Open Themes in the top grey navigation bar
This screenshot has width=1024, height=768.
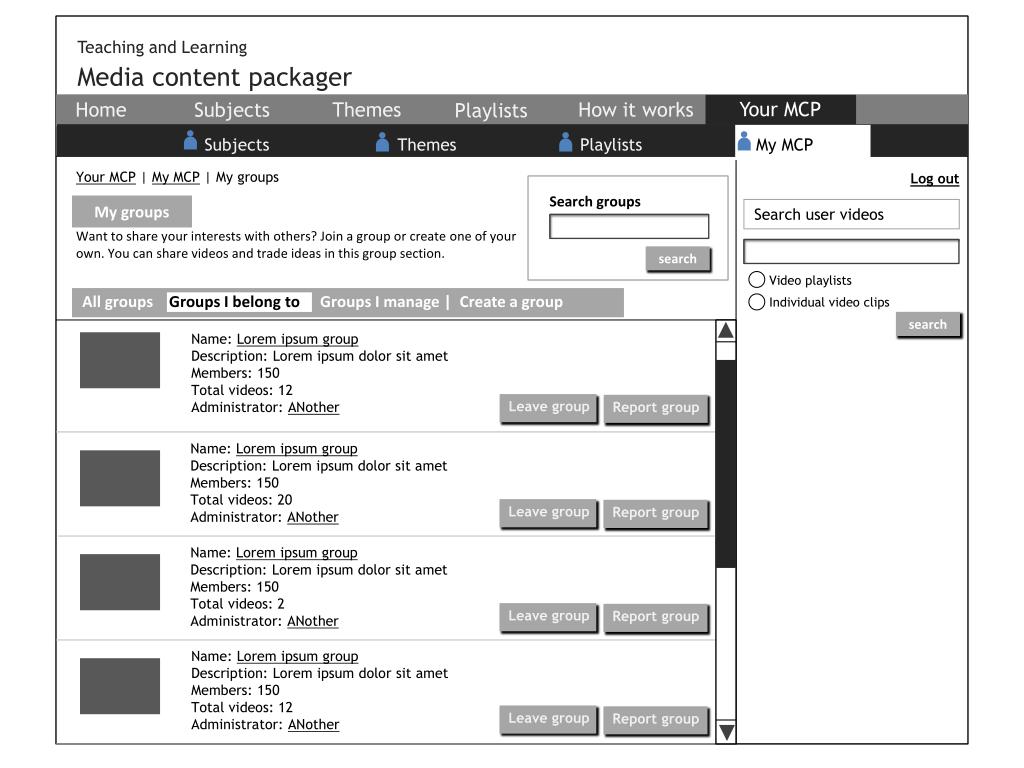tap(366, 110)
